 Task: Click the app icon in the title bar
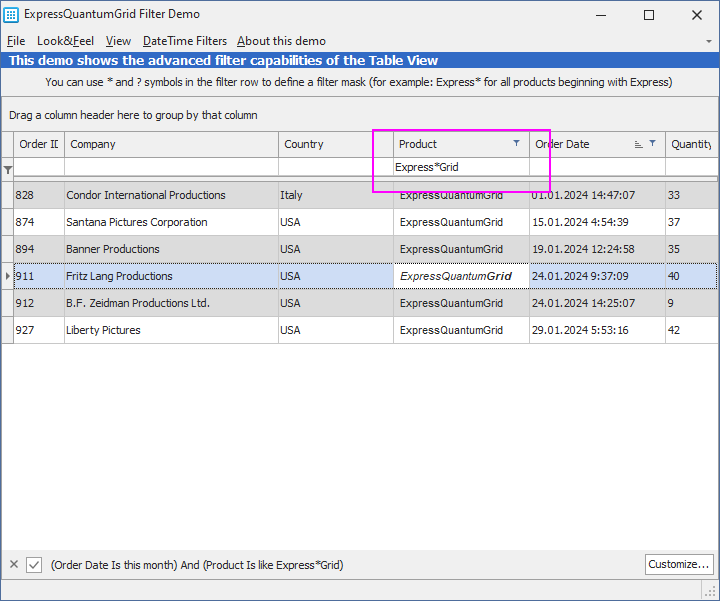coord(11,15)
